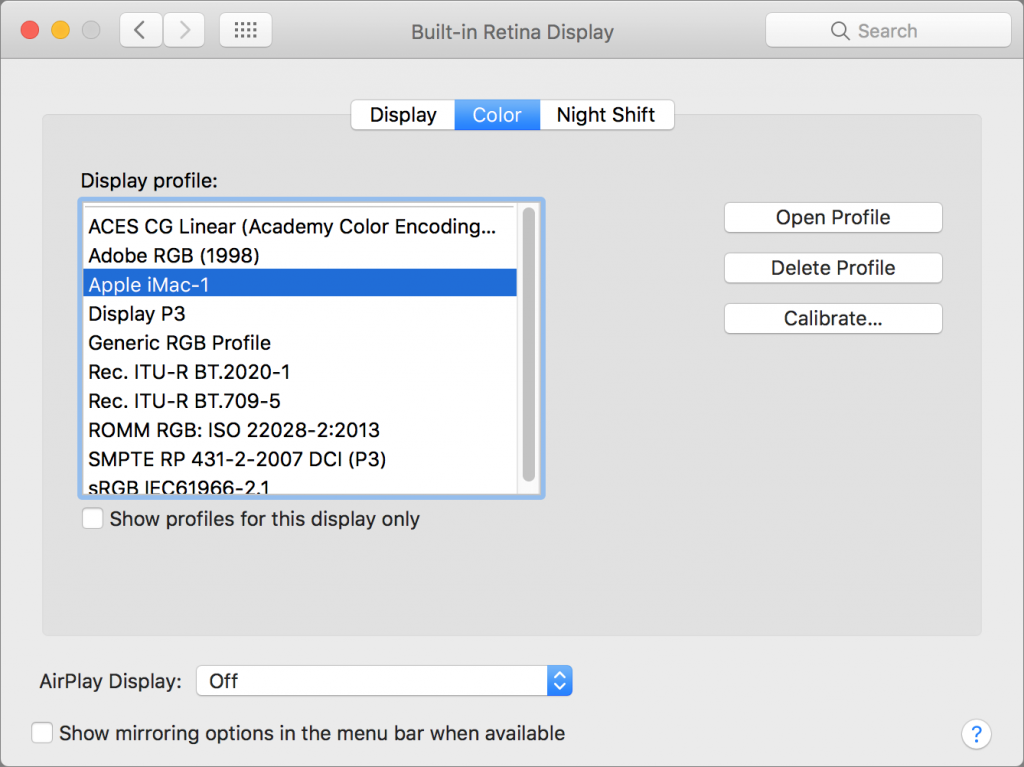Click the forward navigation arrow
The width and height of the screenshot is (1024, 767).
pos(184,30)
